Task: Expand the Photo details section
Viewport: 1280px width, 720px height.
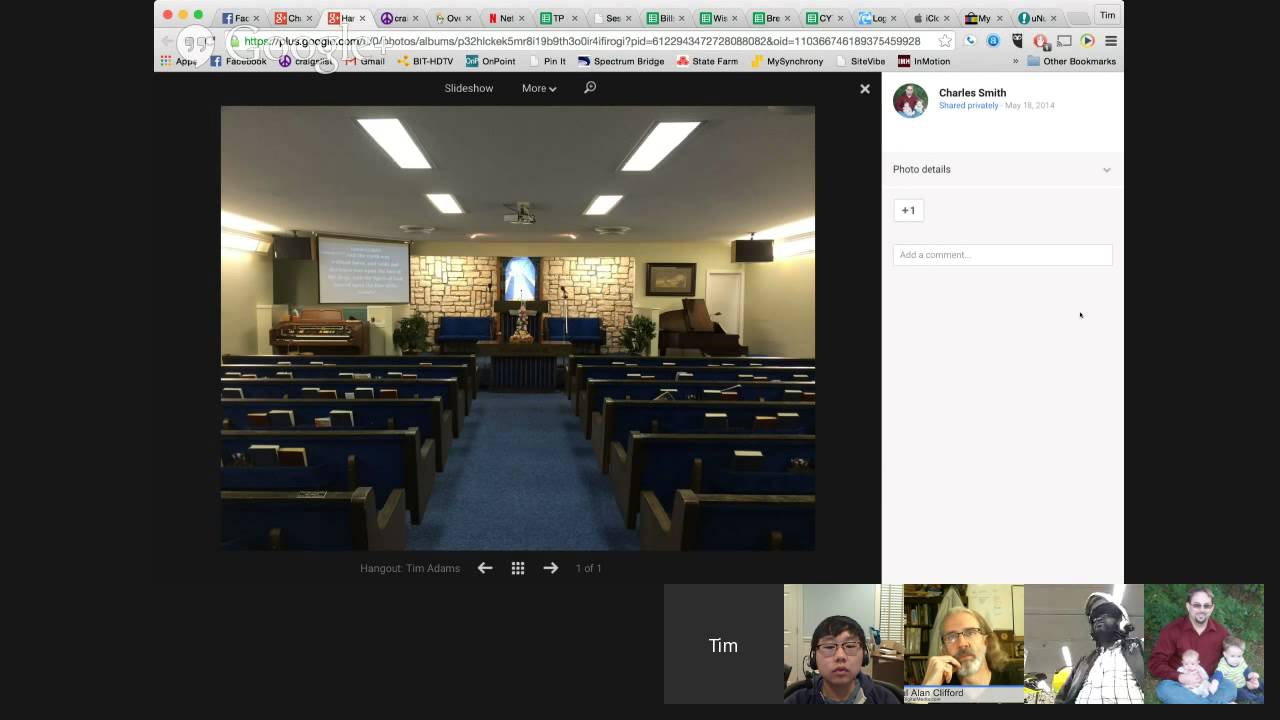Action: pyautogui.click(x=1002, y=169)
